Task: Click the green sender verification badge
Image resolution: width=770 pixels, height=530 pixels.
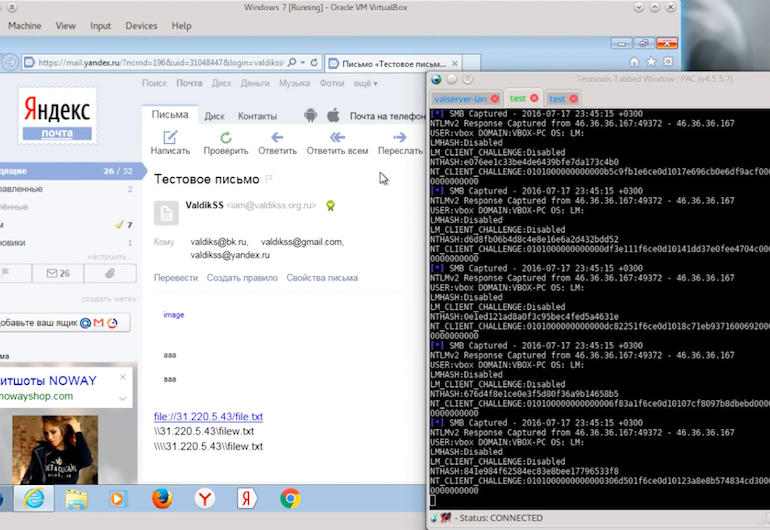Action: (330, 206)
